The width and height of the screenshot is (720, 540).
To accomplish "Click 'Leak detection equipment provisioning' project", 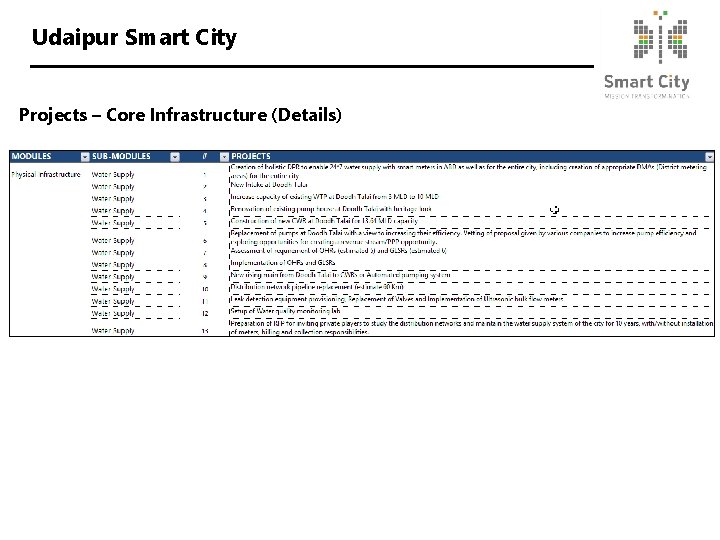I will [x=397, y=299].
